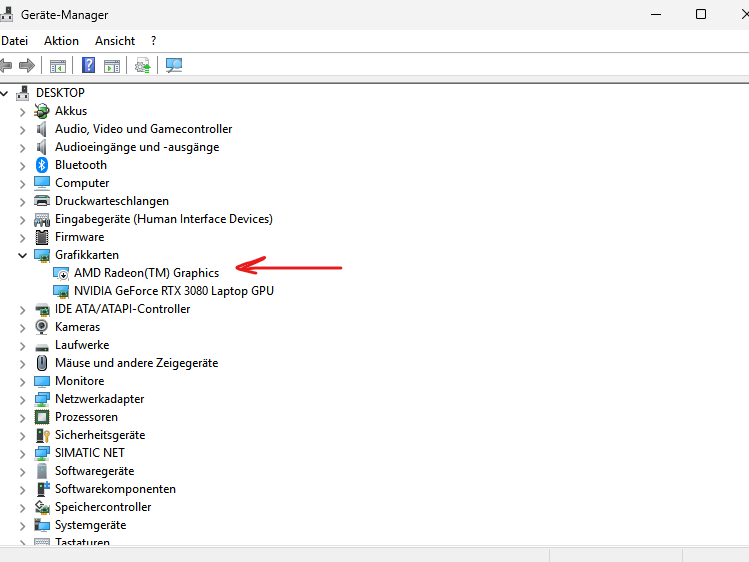
Task: Click the NVIDIA GeForce device icon
Action: (x=61, y=291)
